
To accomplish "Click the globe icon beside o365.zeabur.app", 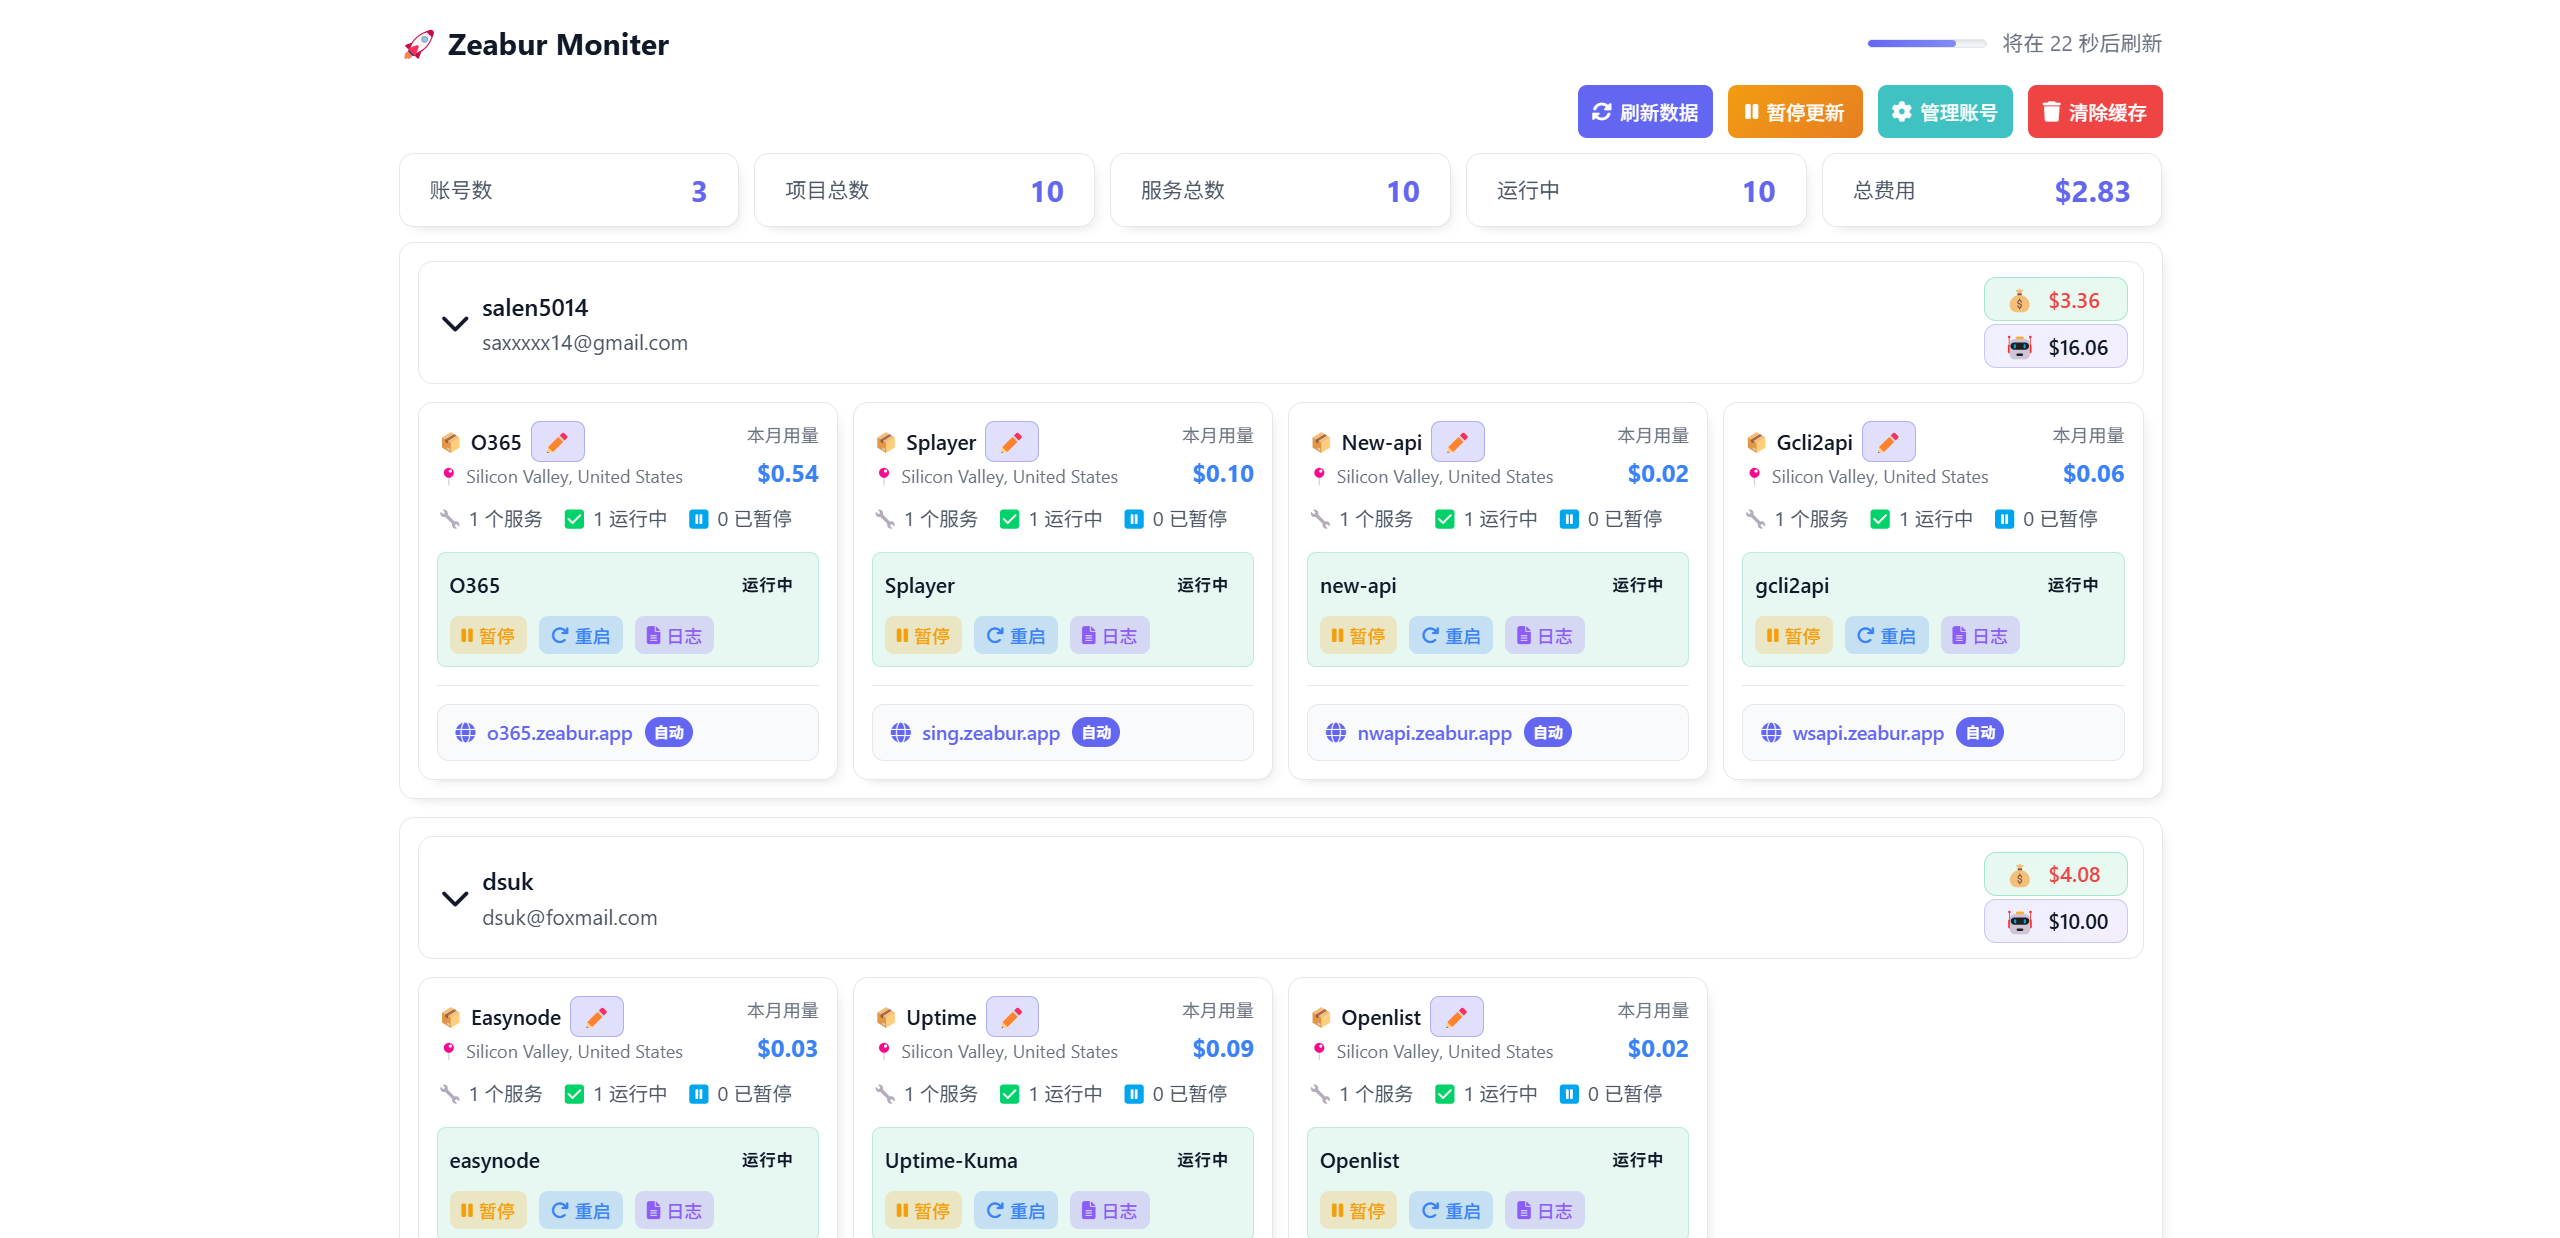I will (465, 733).
